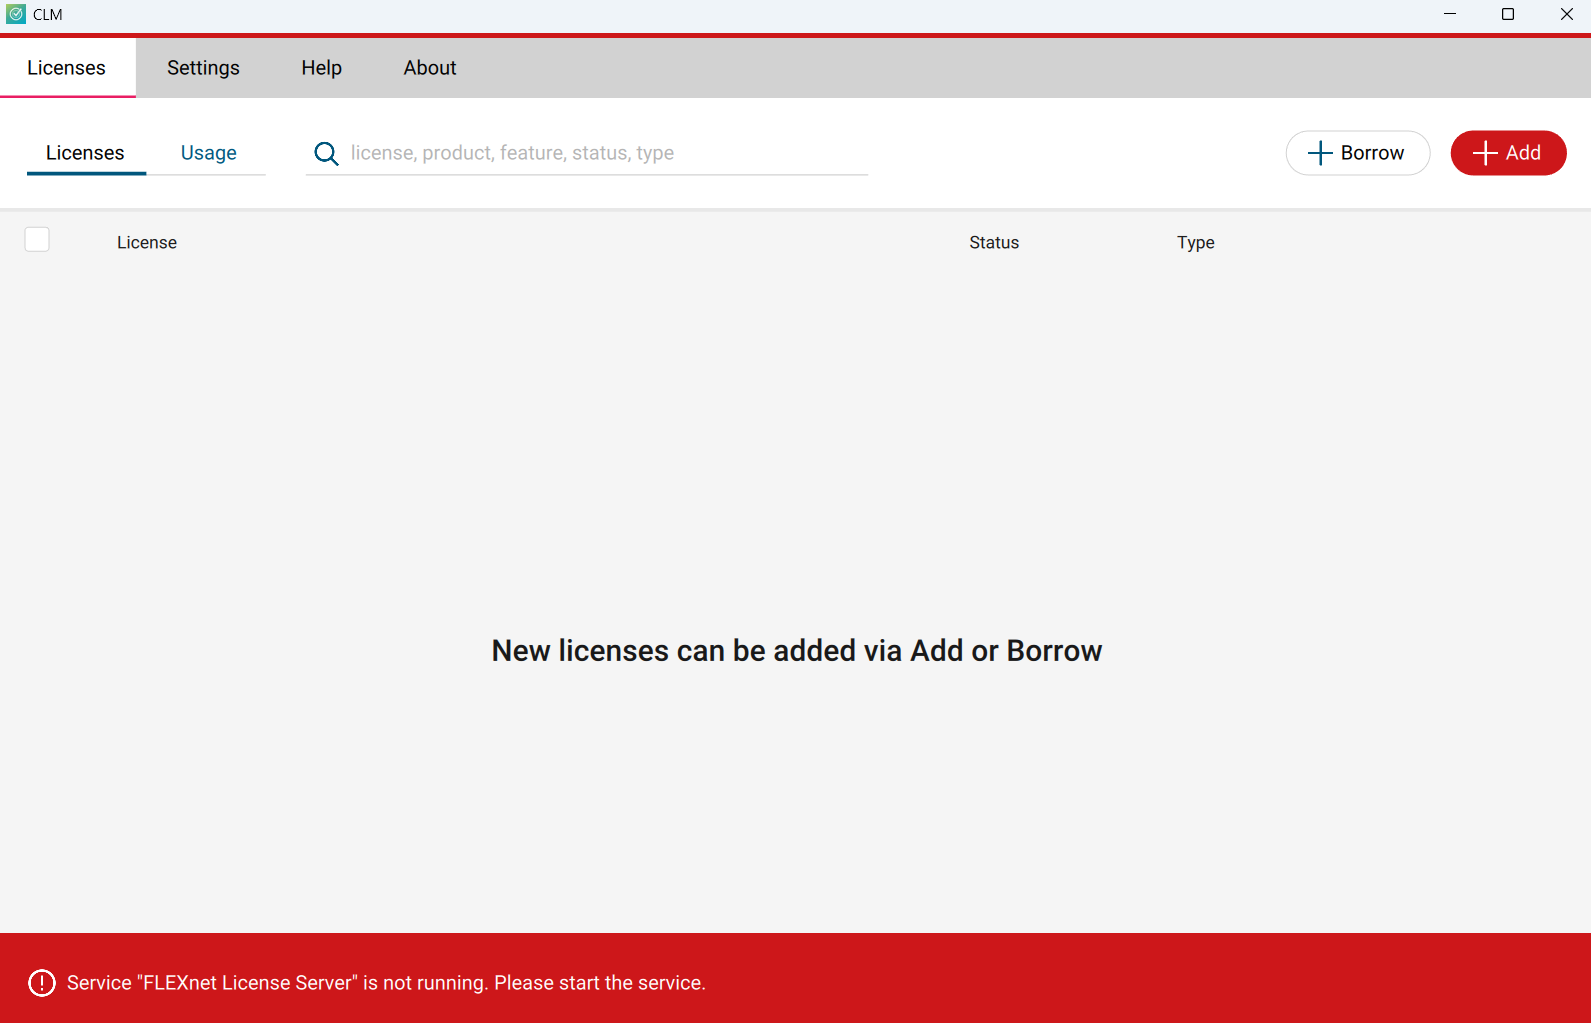This screenshot has height=1023, width=1591.
Task: Minimize the CLM window
Action: click(1449, 14)
